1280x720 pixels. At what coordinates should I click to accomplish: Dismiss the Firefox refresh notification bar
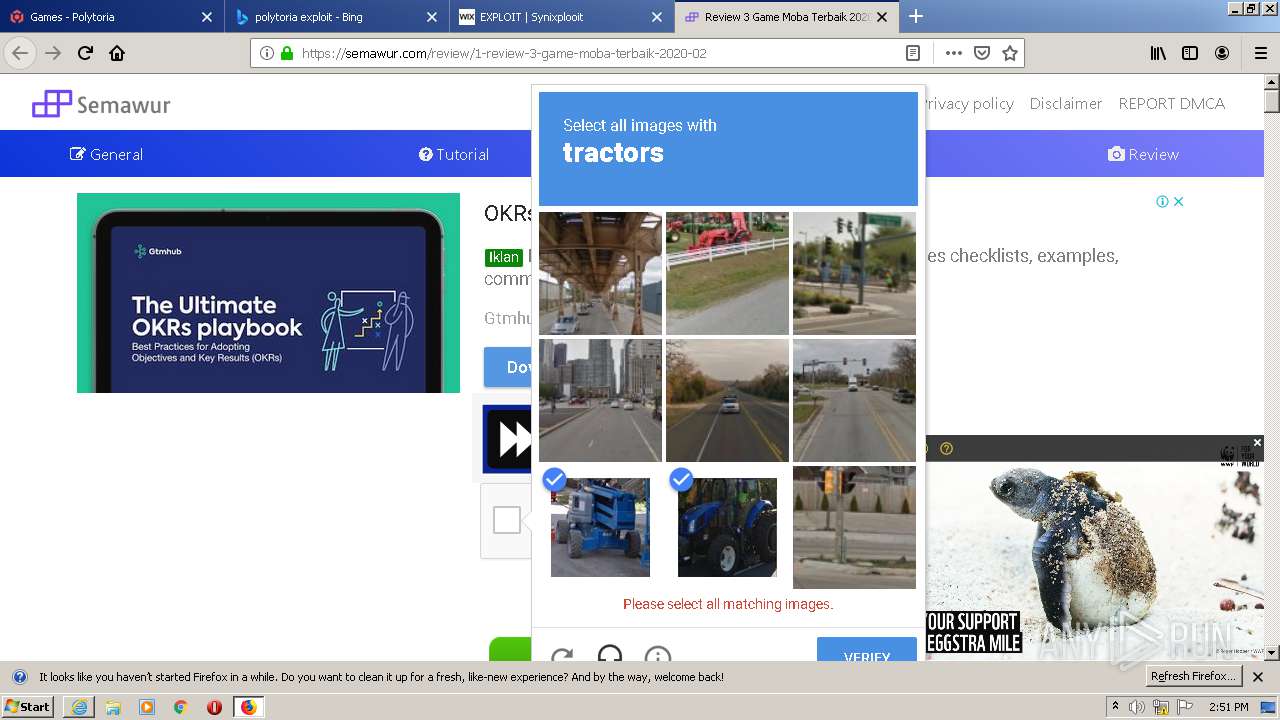[1258, 677]
